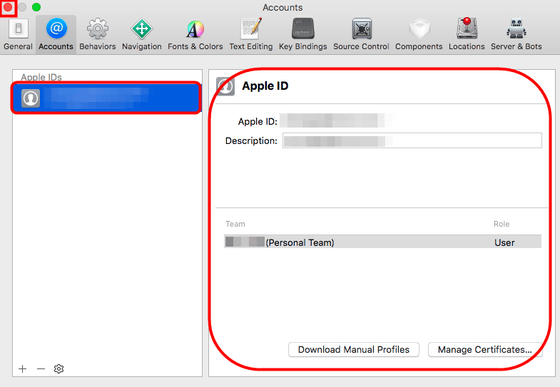Select the Personal Team row

point(383,242)
